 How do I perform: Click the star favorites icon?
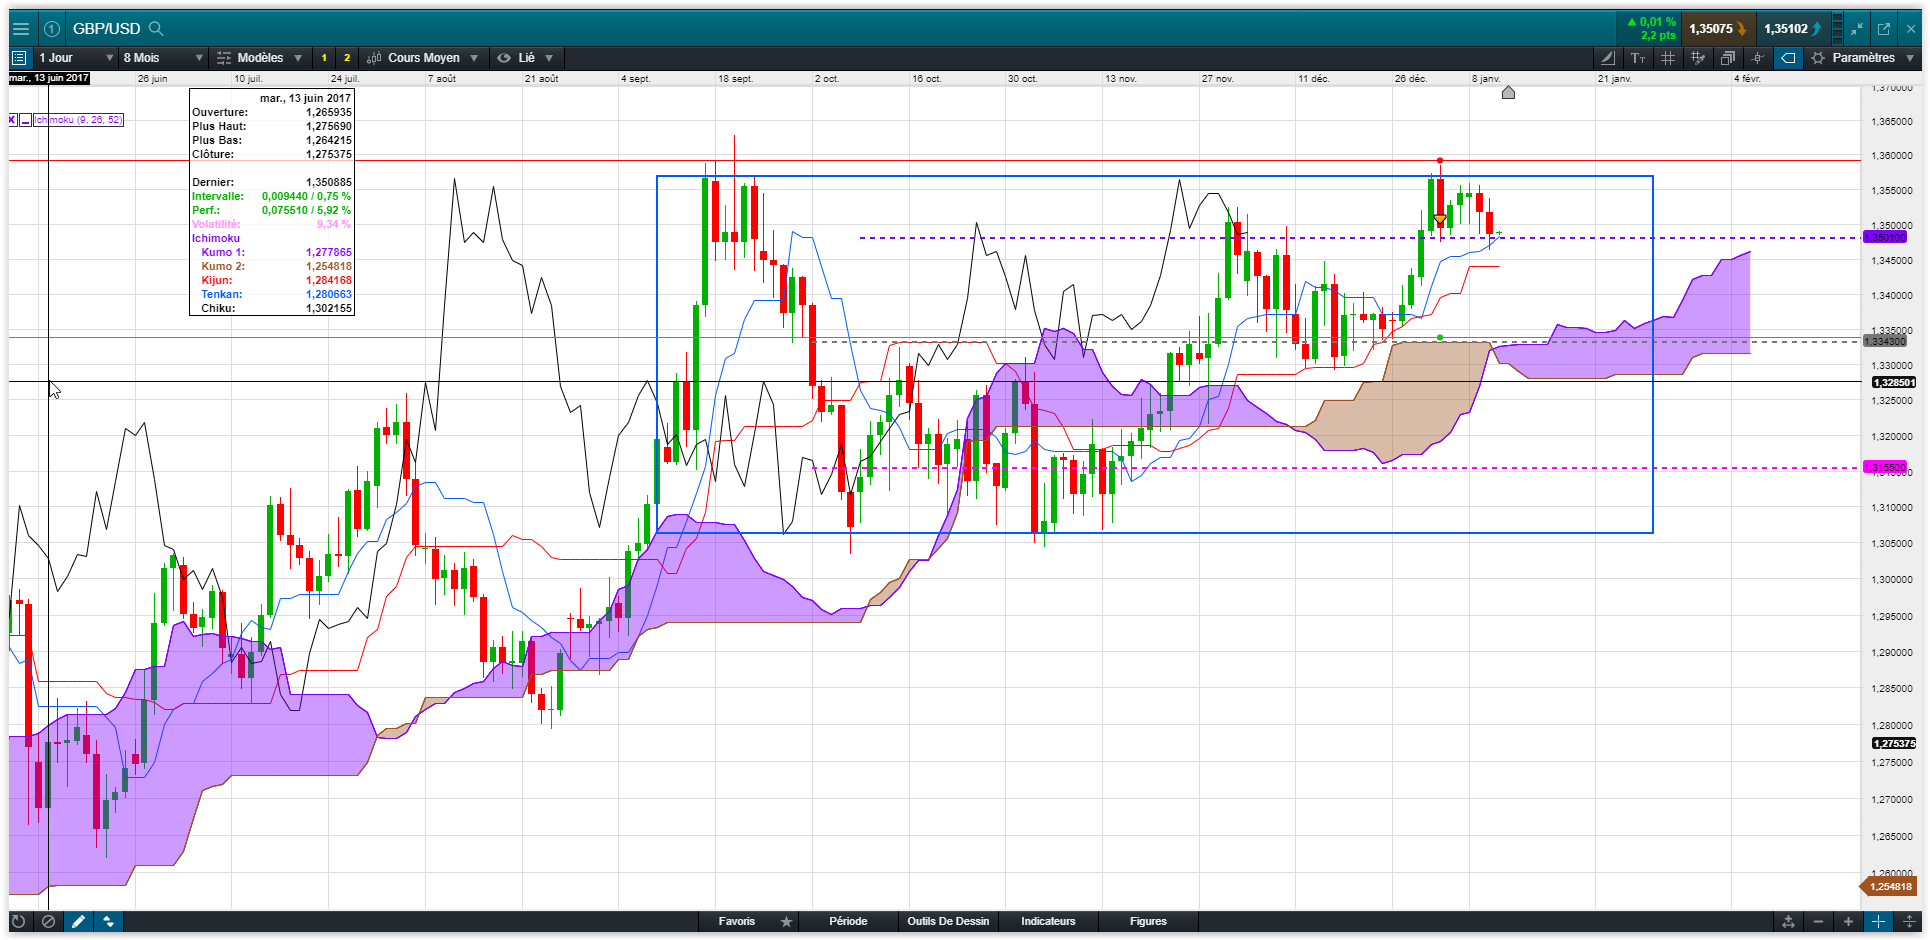point(787,922)
